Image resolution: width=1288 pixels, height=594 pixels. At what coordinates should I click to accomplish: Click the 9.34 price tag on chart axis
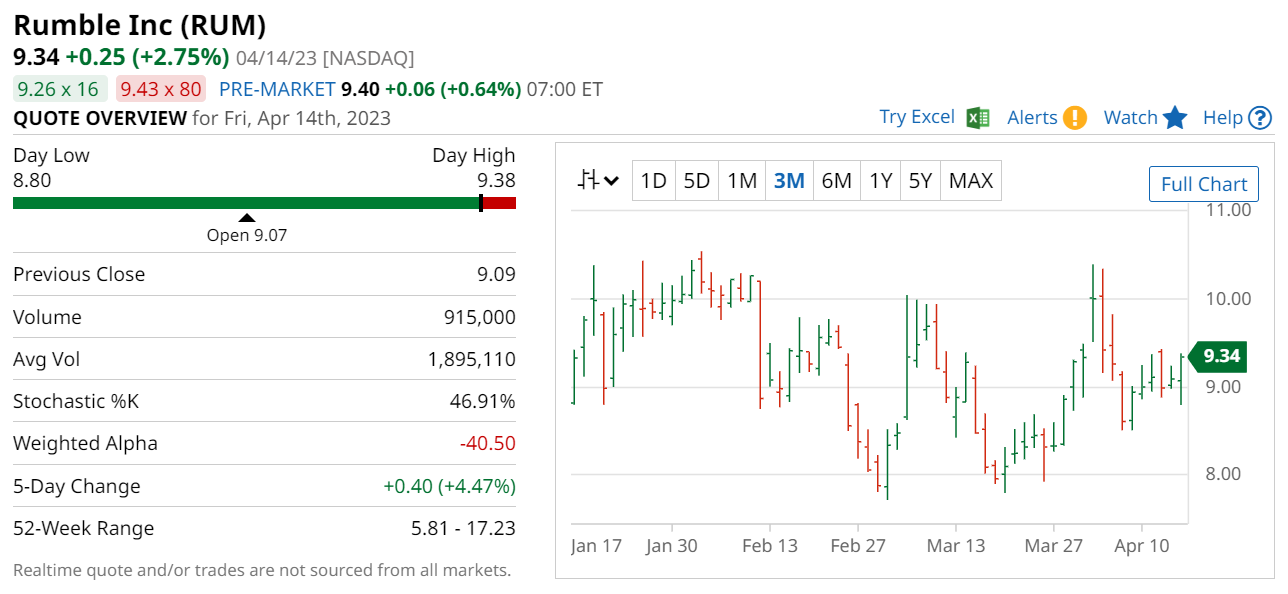1216,356
